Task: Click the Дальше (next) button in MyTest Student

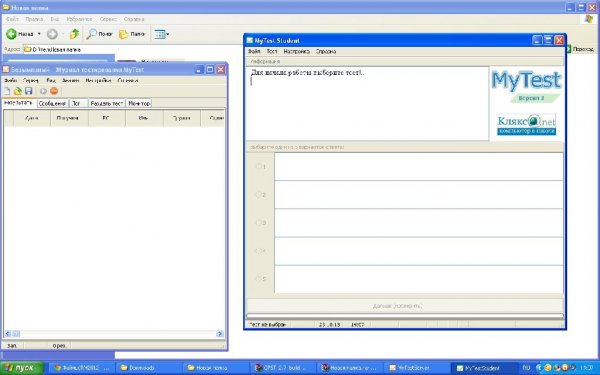Action: pyautogui.click(x=405, y=306)
